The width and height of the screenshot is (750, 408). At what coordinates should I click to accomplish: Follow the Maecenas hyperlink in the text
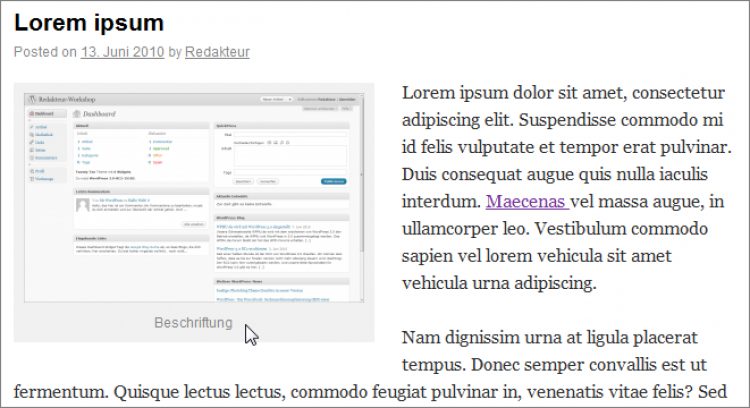(524, 202)
